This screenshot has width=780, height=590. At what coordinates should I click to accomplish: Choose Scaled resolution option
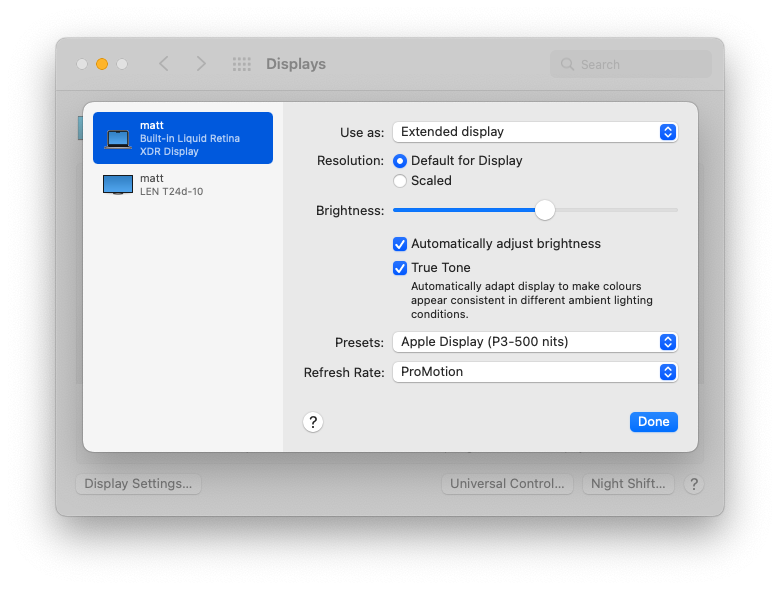(x=399, y=181)
